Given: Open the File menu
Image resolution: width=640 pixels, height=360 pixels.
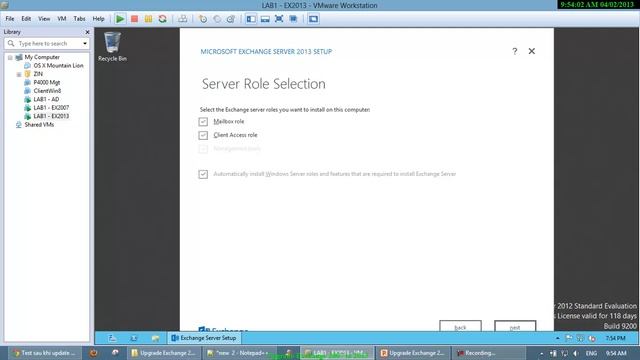Looking at the screenshot, I should pyautogui.click(x=10, y=19).
